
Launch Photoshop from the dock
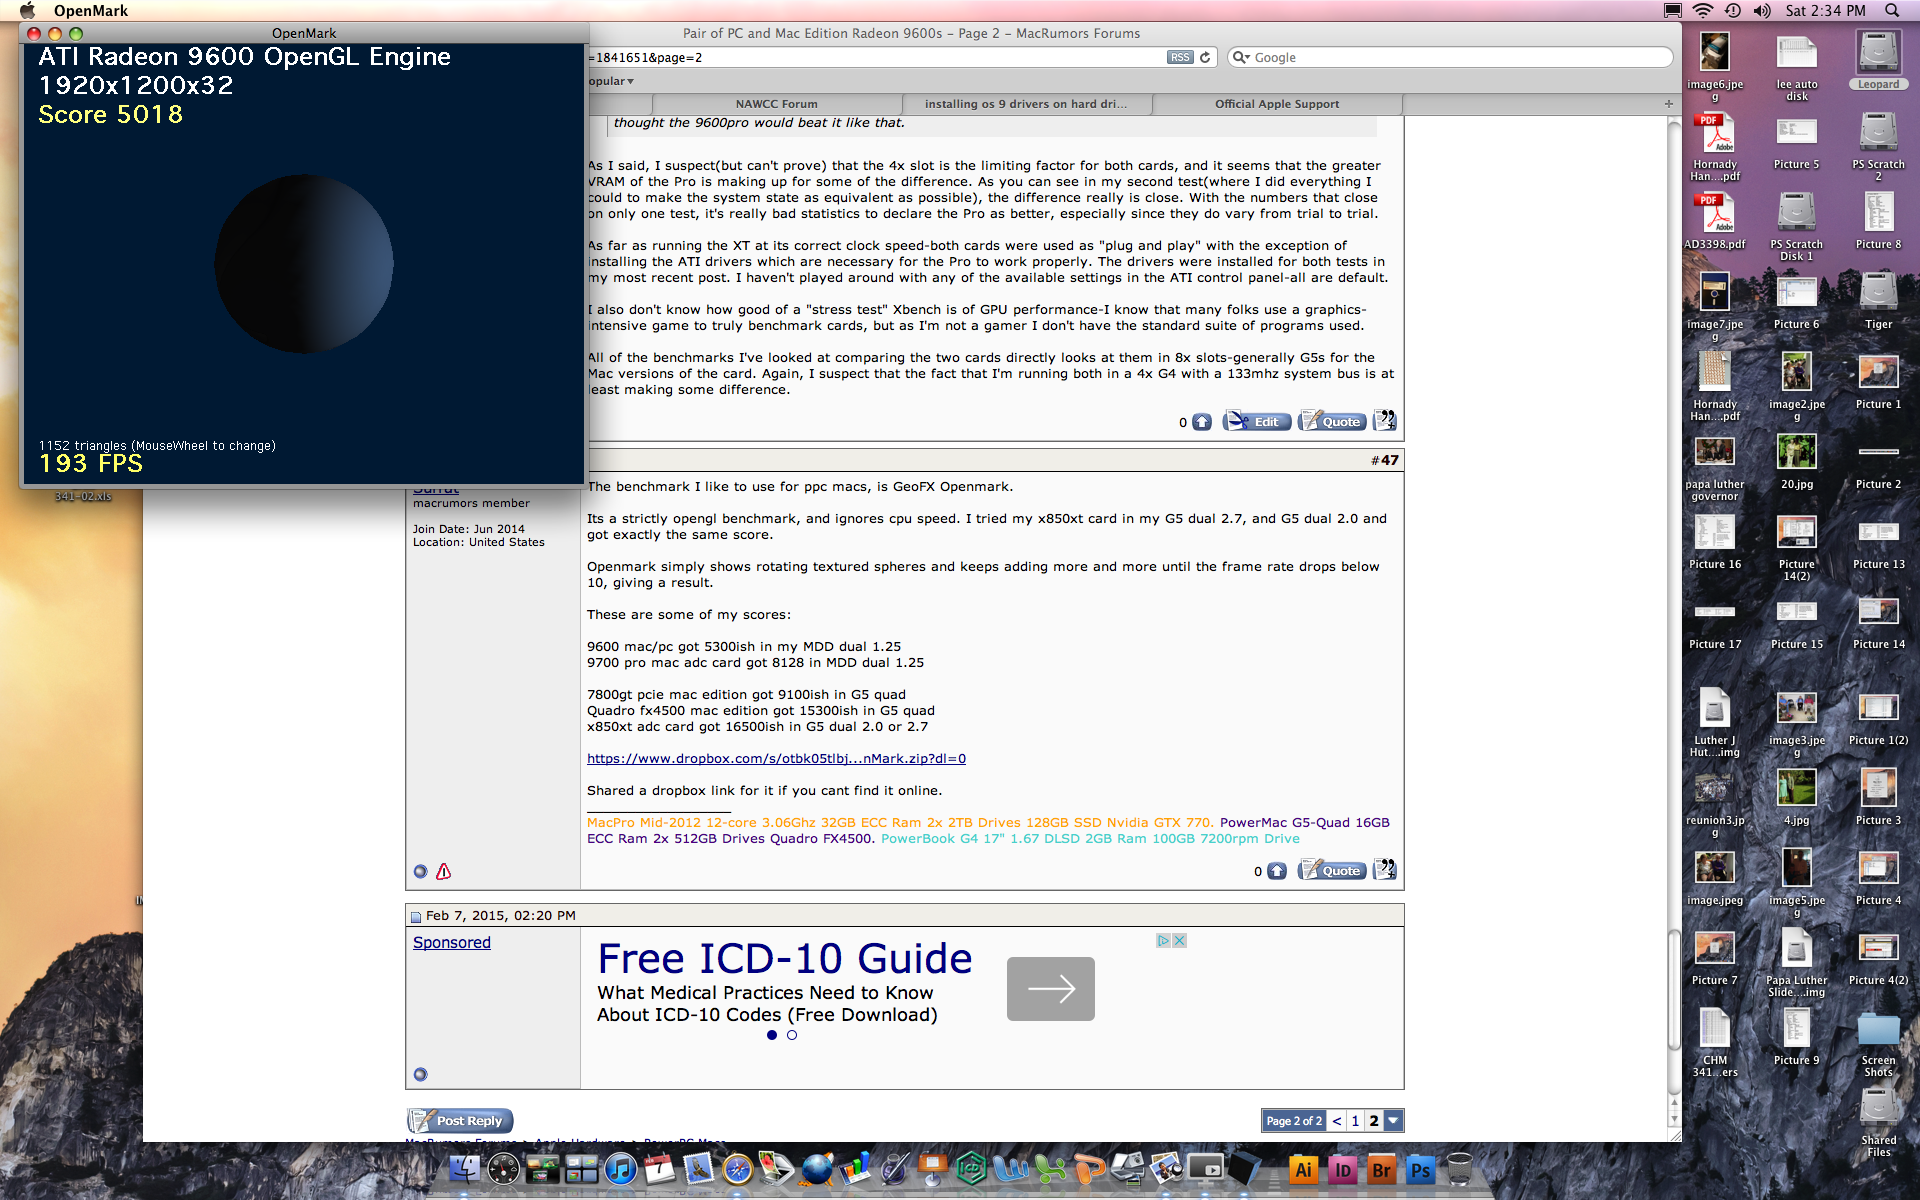1420,1170
